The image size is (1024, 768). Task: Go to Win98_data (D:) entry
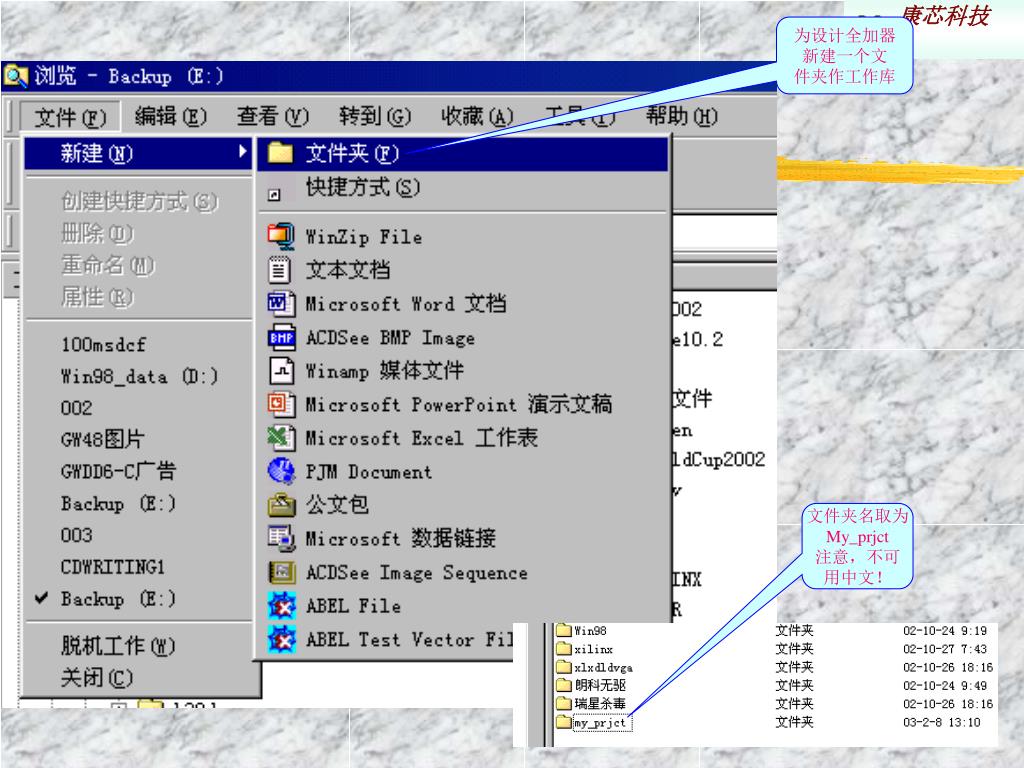coord(138,376)
